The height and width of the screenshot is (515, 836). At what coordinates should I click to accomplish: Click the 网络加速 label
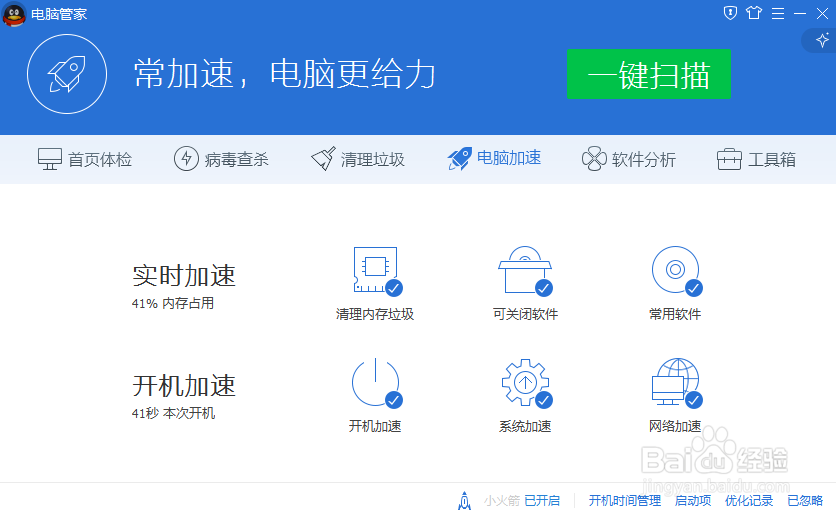click(x=675, y=426)
